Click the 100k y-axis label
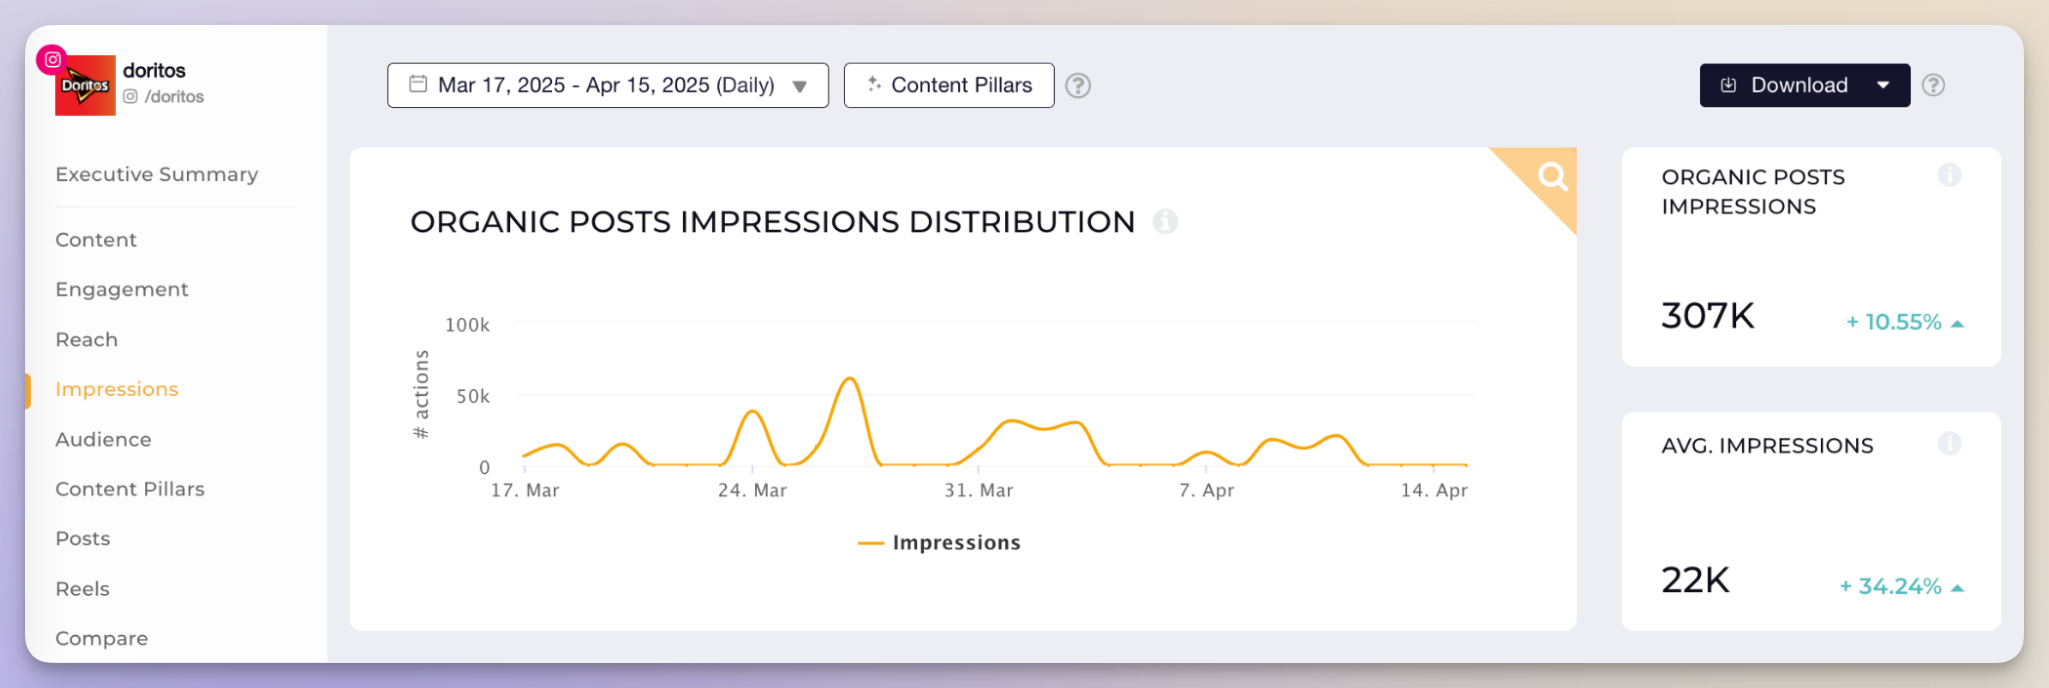The height and width of the screenshot is (688, 2049). pyautogui.click(x=467, y=325)
